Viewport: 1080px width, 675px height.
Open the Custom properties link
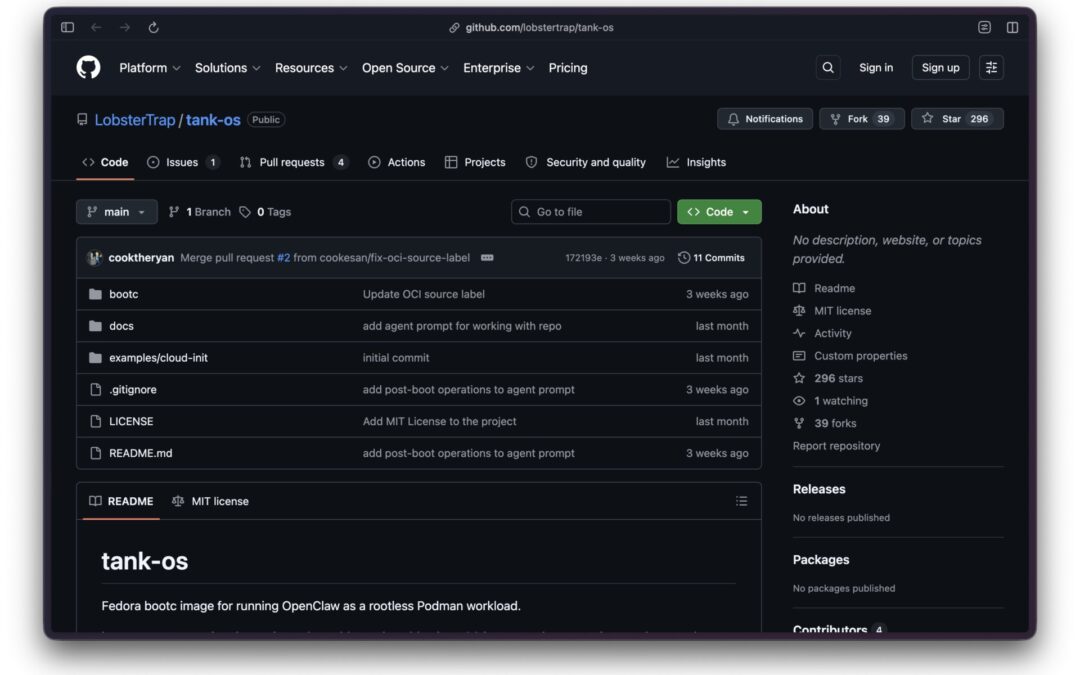click(x=860, y=356)
